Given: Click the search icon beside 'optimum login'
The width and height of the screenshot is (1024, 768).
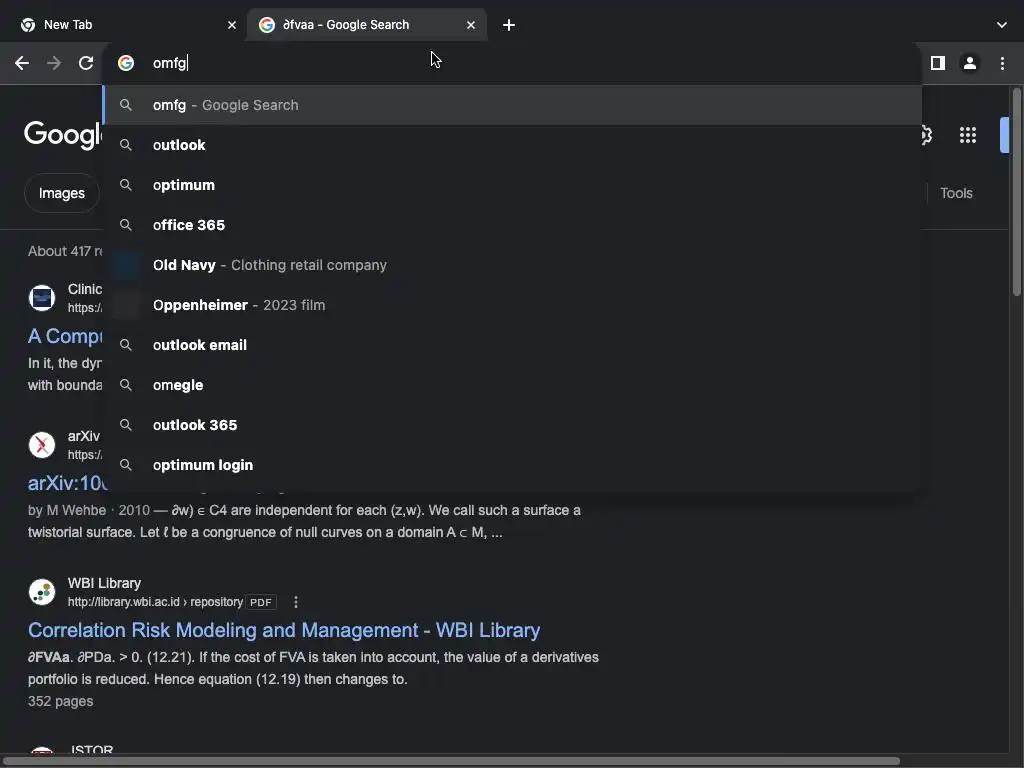Looking at the screenshot, I should point(126,465).
